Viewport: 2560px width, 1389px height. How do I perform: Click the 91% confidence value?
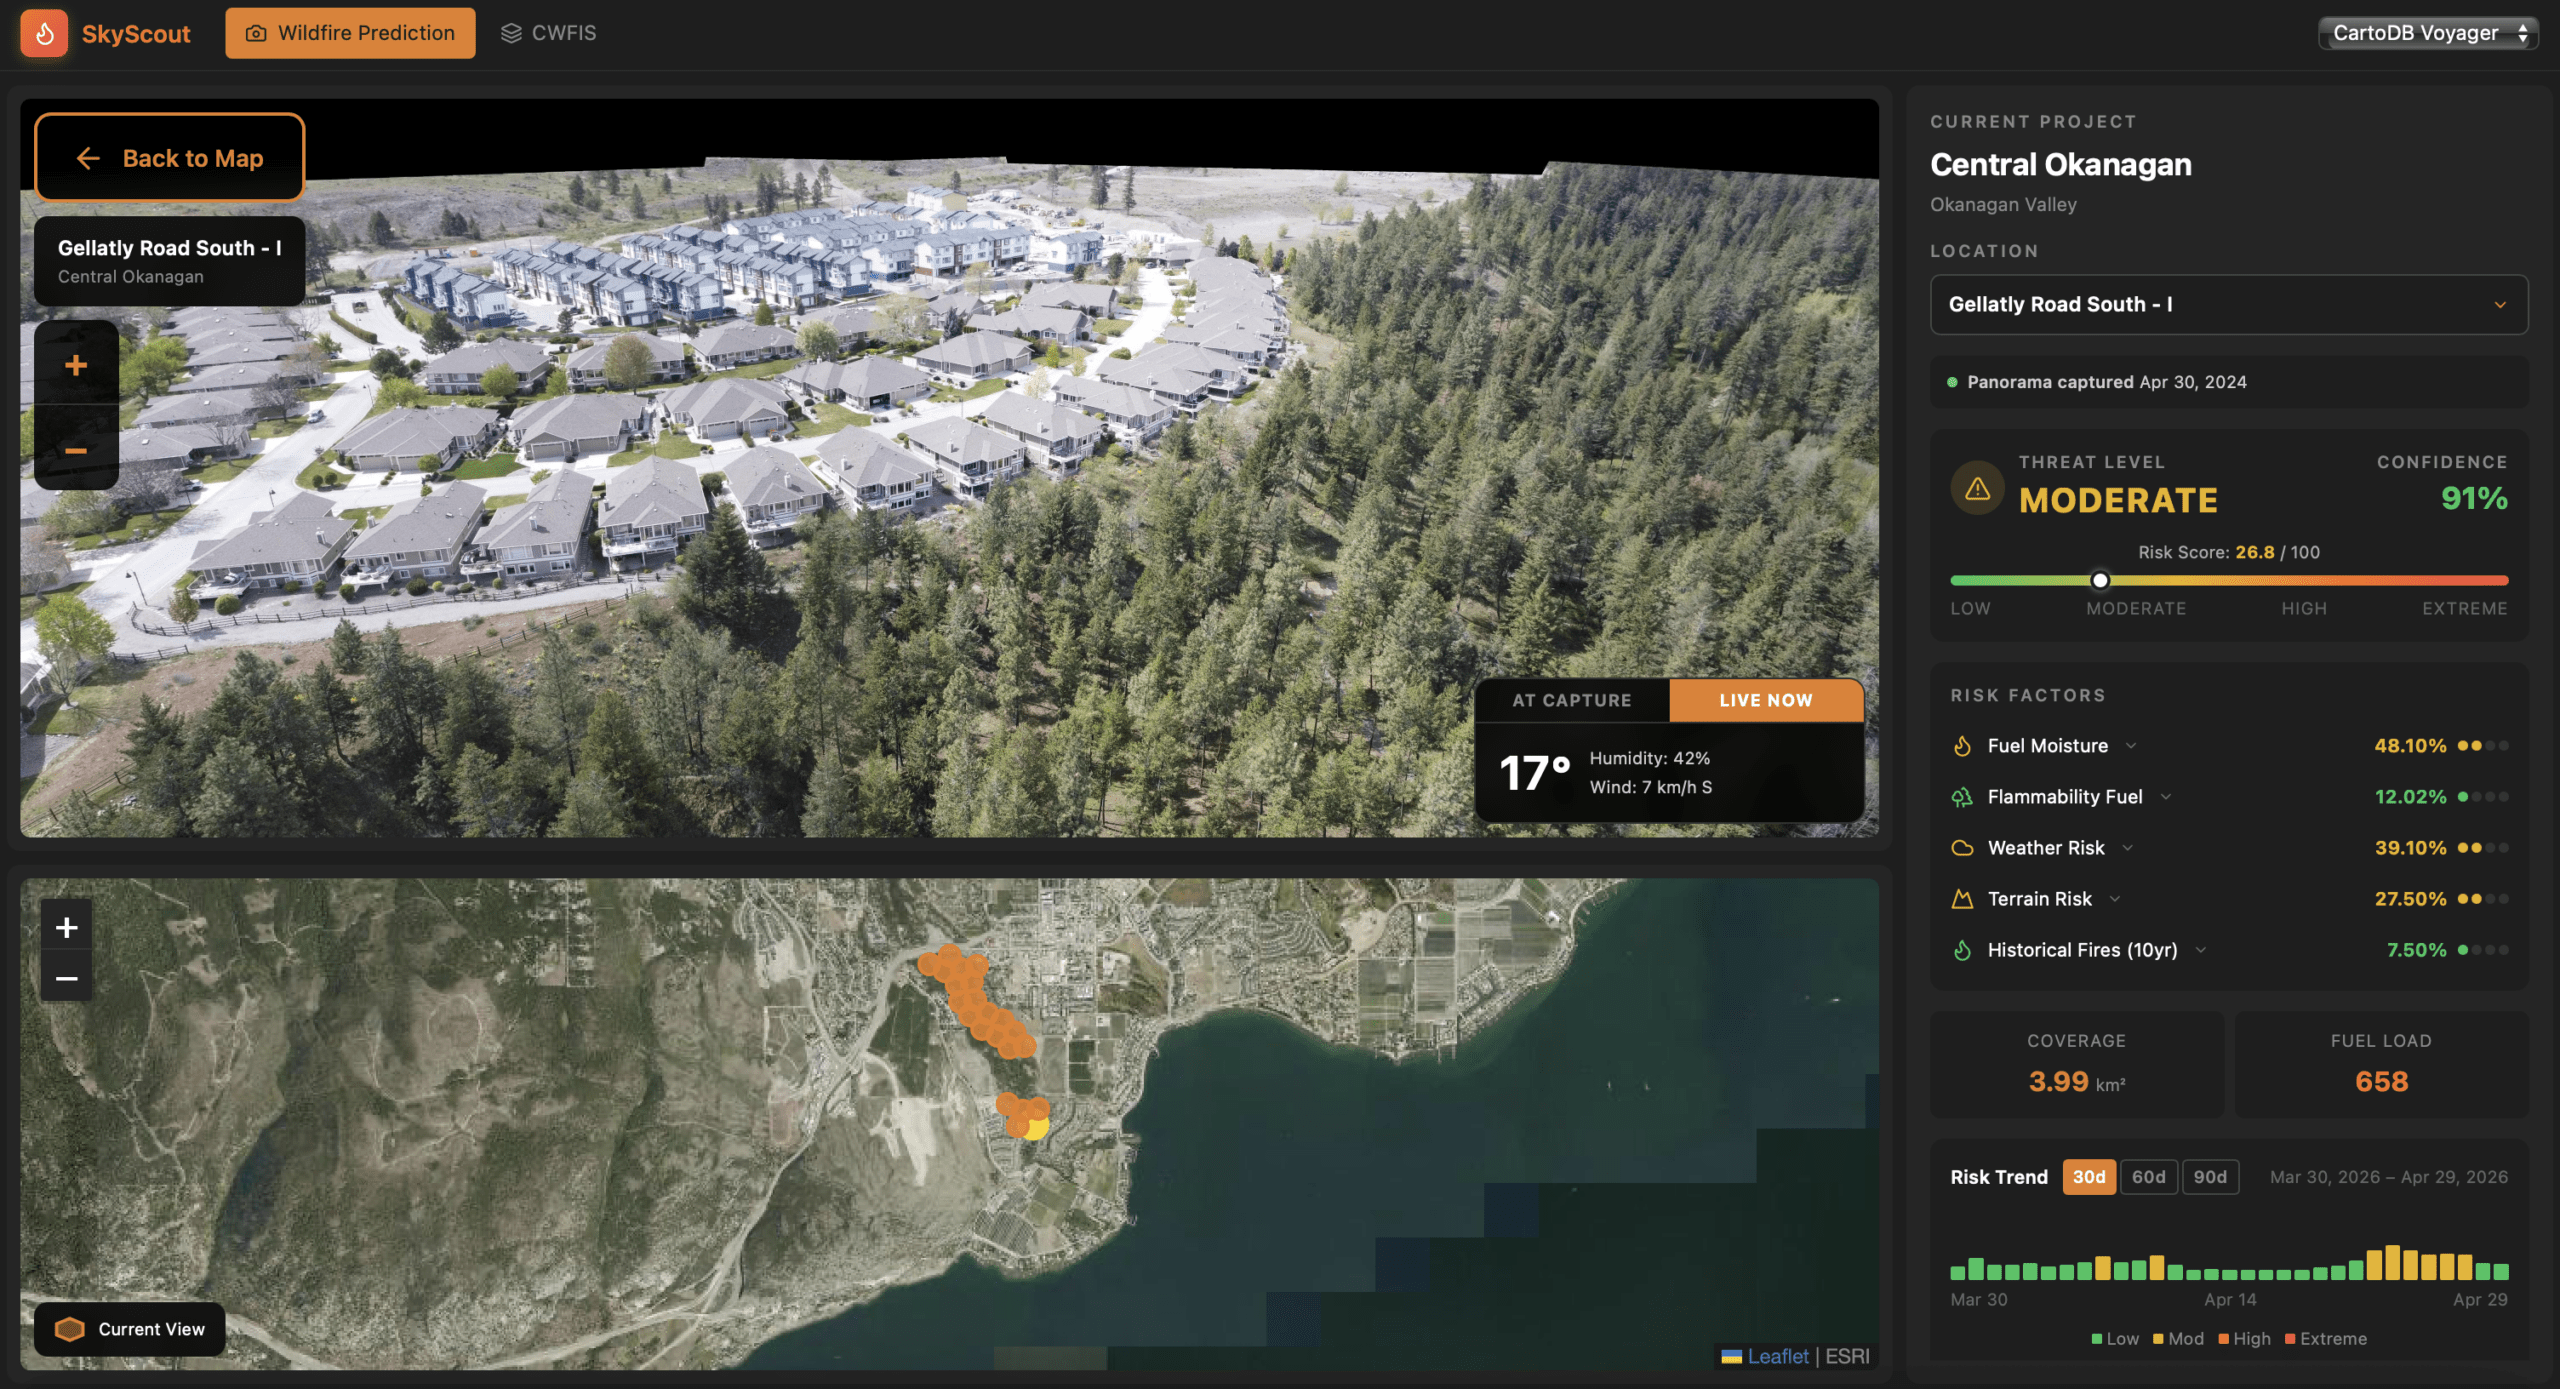pos(2474,498)
